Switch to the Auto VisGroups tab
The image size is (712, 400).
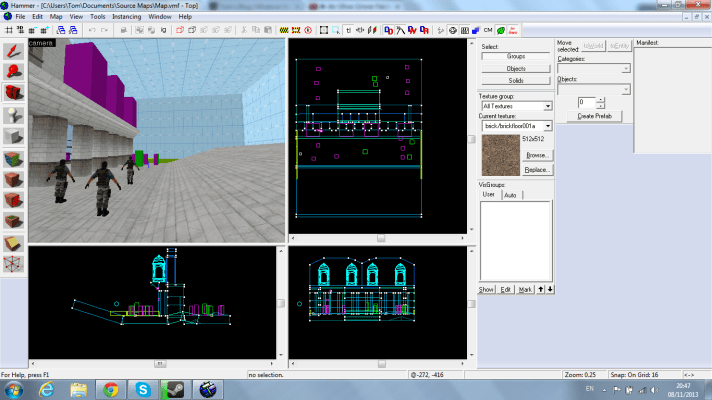[509, 194]
